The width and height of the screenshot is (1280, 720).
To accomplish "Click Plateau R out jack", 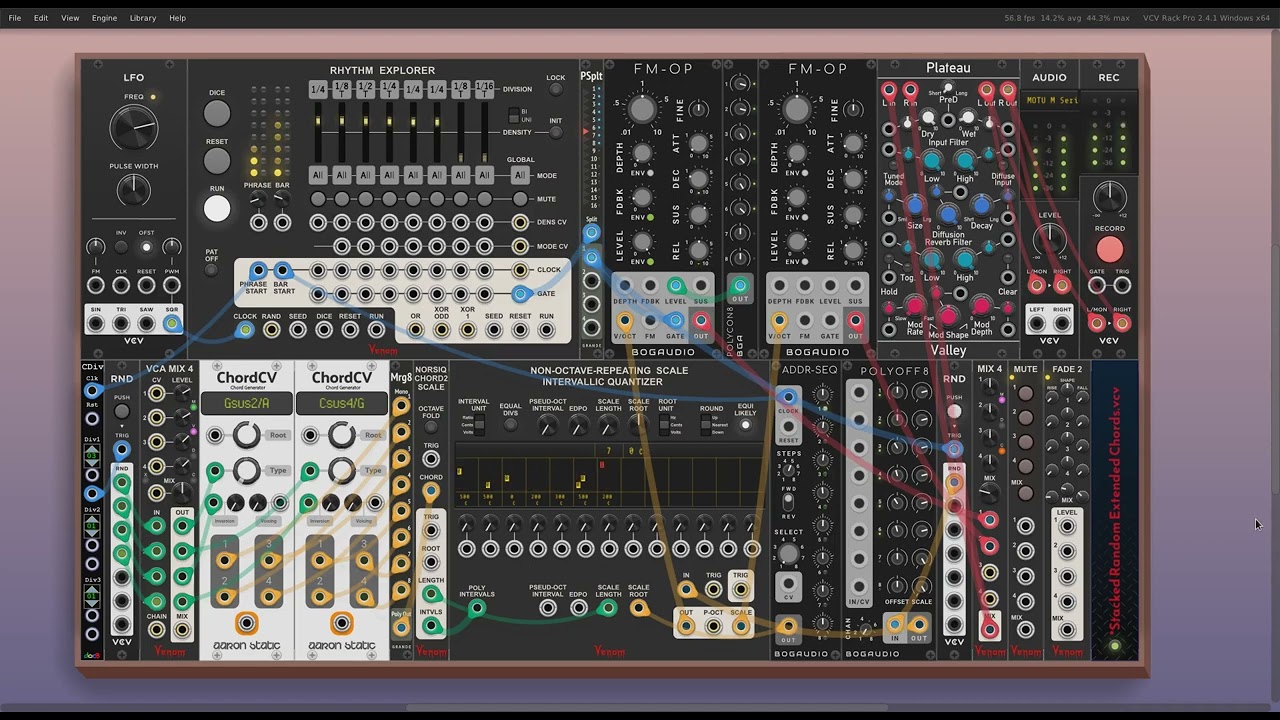I will 1008,90.
